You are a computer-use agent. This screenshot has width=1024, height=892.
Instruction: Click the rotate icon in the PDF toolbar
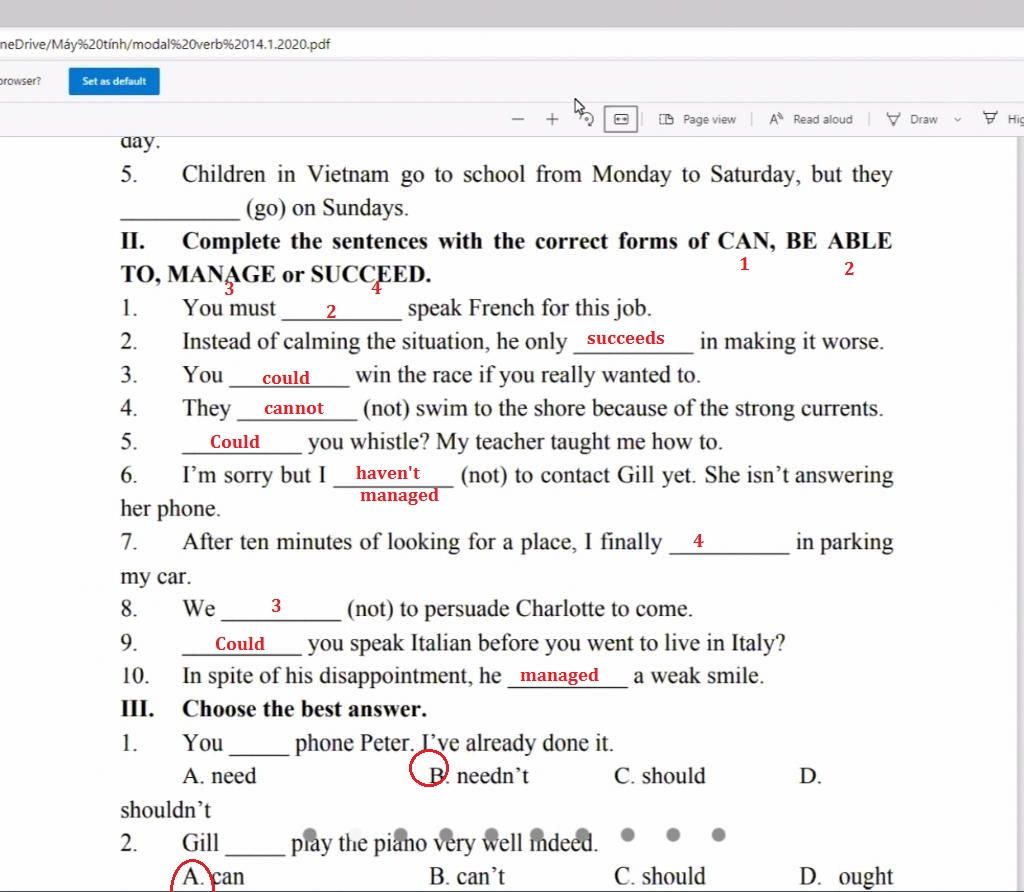point(586,119)
